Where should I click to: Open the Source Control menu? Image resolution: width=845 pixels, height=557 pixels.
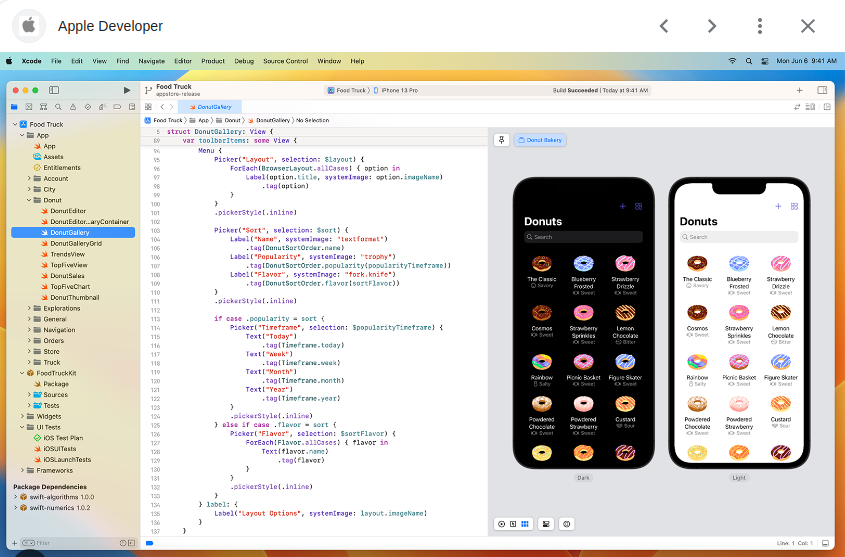[286, 61]
